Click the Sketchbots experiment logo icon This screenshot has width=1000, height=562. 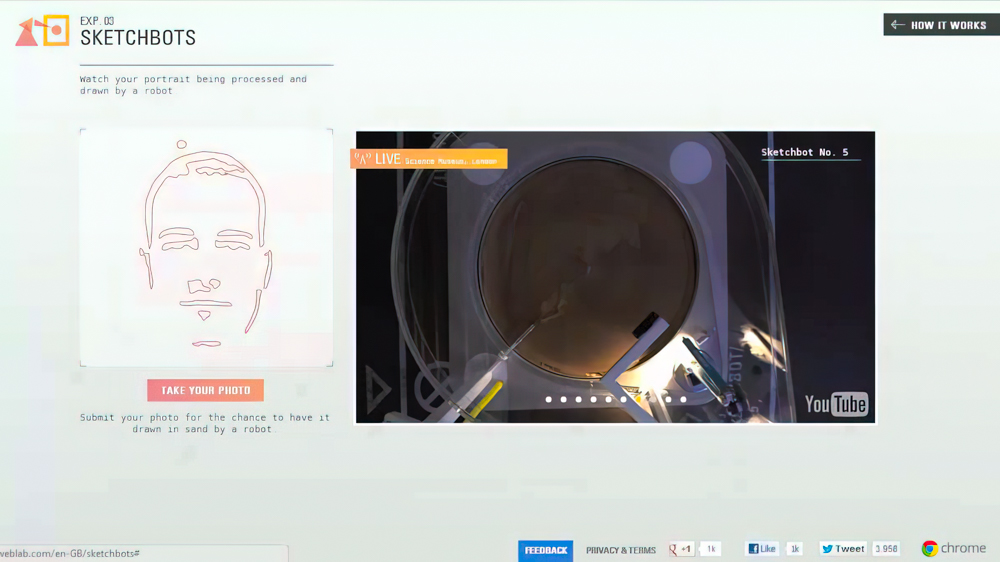click(x=42, y=31)
